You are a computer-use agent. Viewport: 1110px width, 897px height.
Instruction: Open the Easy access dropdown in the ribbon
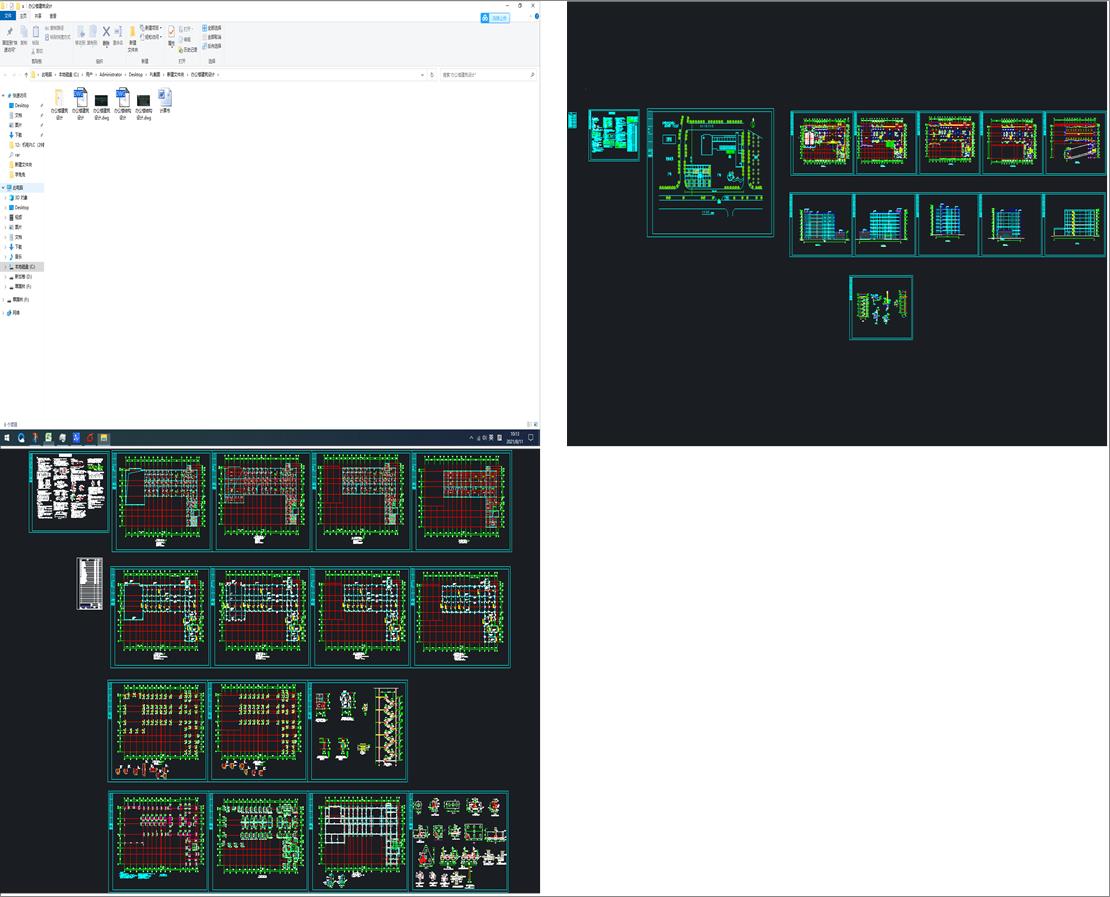tap(151, 37)
